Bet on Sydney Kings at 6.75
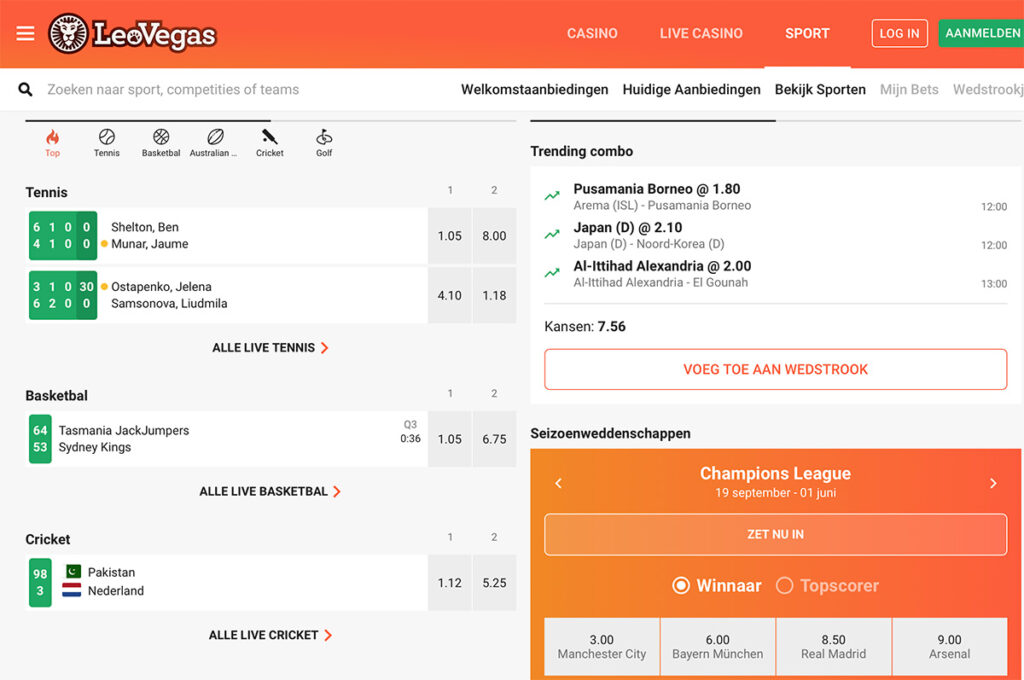The height and width of the screenshot is (680, 1024). tap(494, 439)
